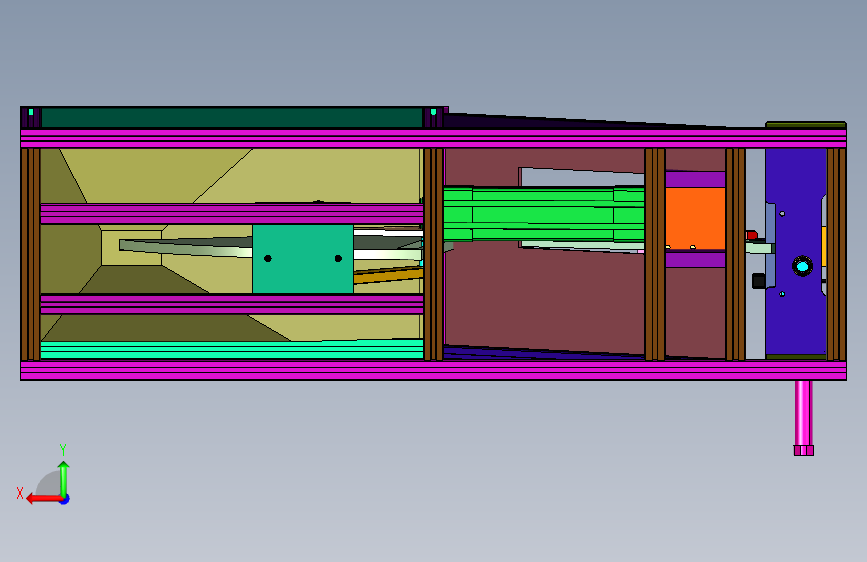The width and height of the screenshot is (867, 562).
Task: Select the blue-violet end panel
Action: 795,252
